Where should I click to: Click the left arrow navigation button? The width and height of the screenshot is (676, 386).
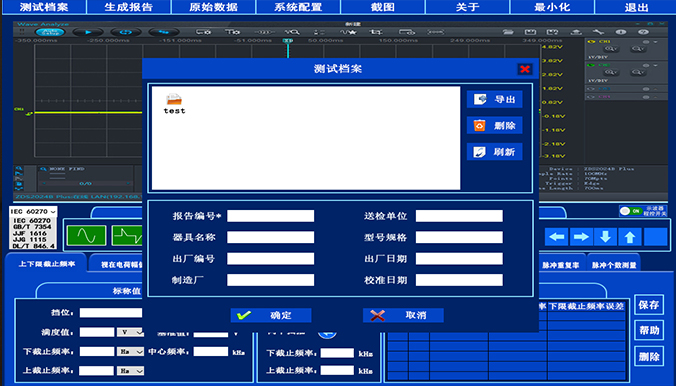pyautogui.click(x=557, y=237)
